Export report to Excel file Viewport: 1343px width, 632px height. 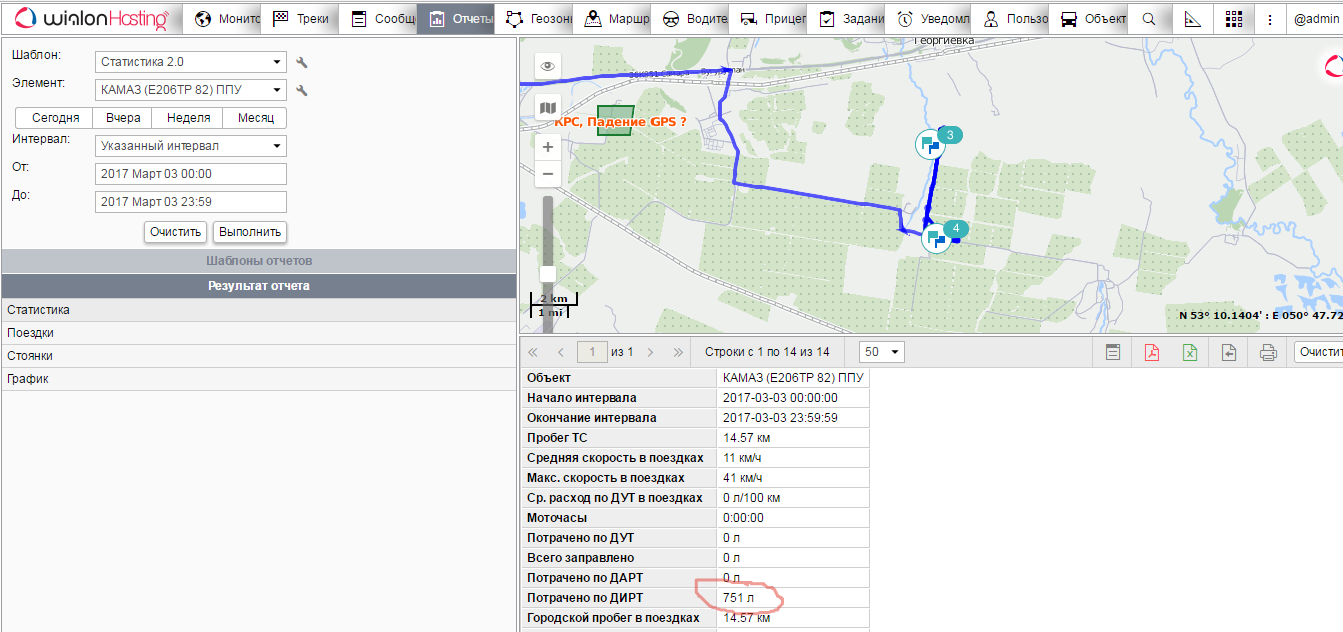(1190, 352)
